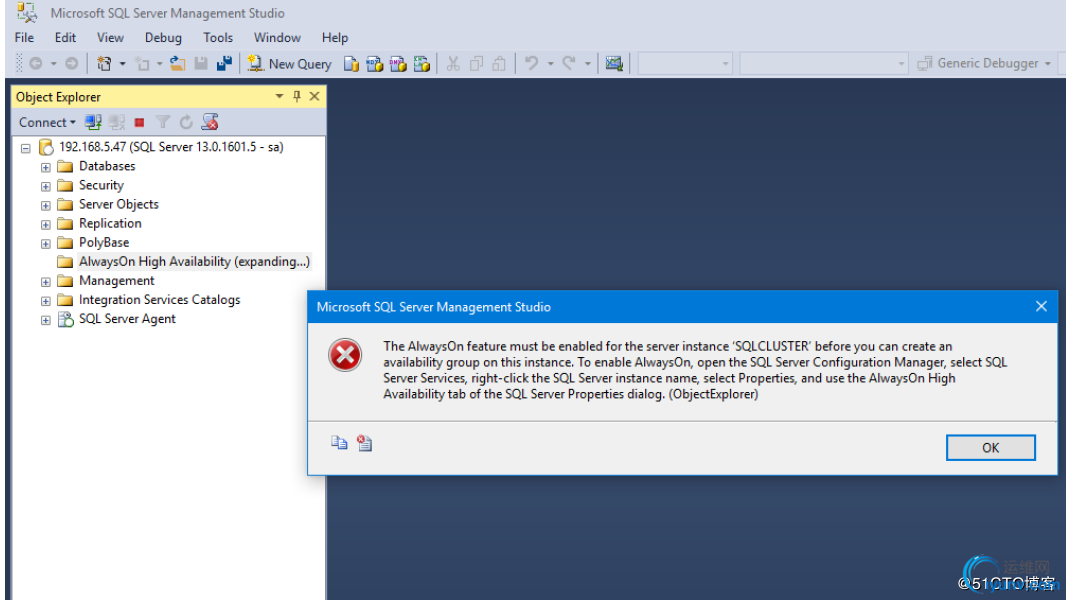Click the Save toolbar icon
1066x601 pixels.
[201, 64]
